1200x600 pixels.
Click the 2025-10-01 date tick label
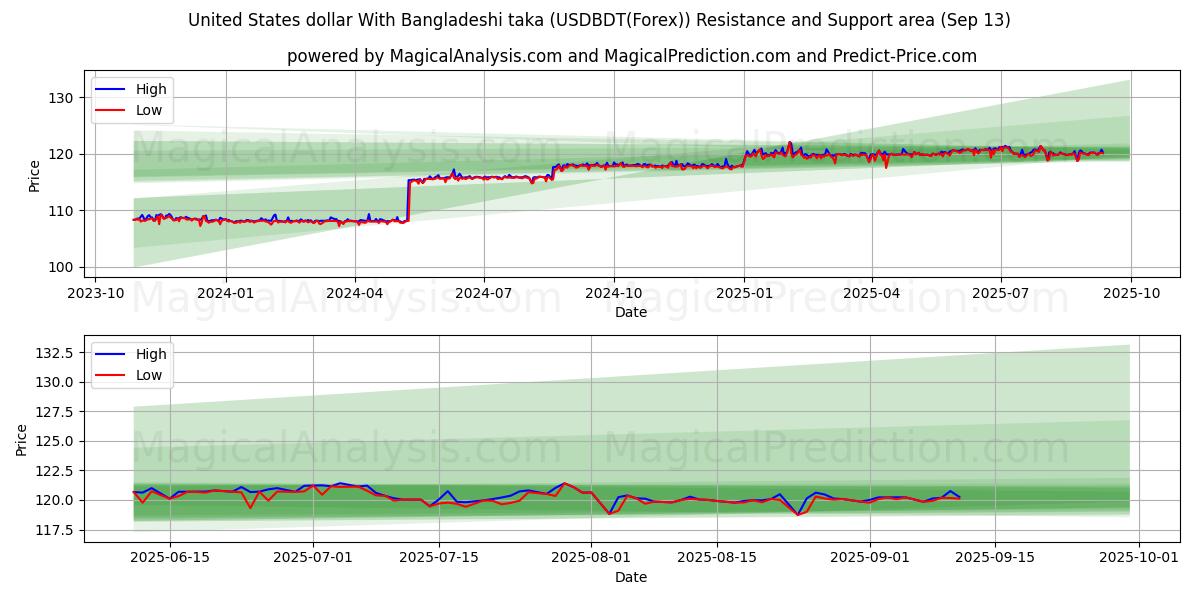tap(1139, 558)
